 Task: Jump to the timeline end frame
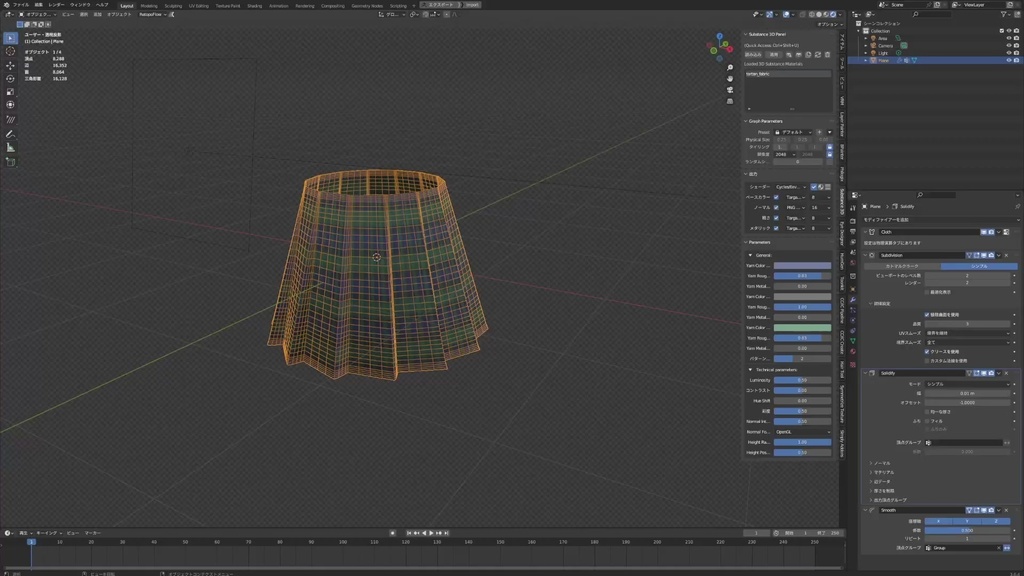pyautogui.click(x=446, y=533)
